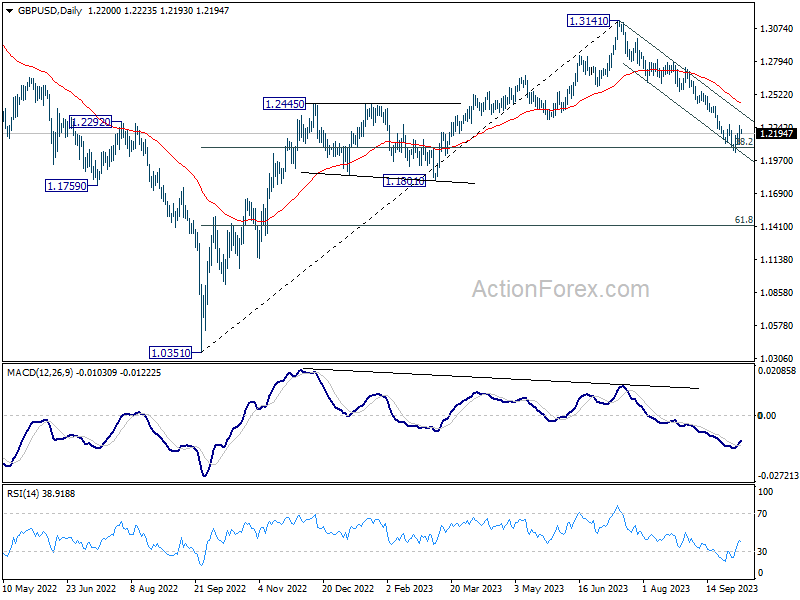Open the chart menu triangle beside GBPUSD
800x600 pixels.
10,11
